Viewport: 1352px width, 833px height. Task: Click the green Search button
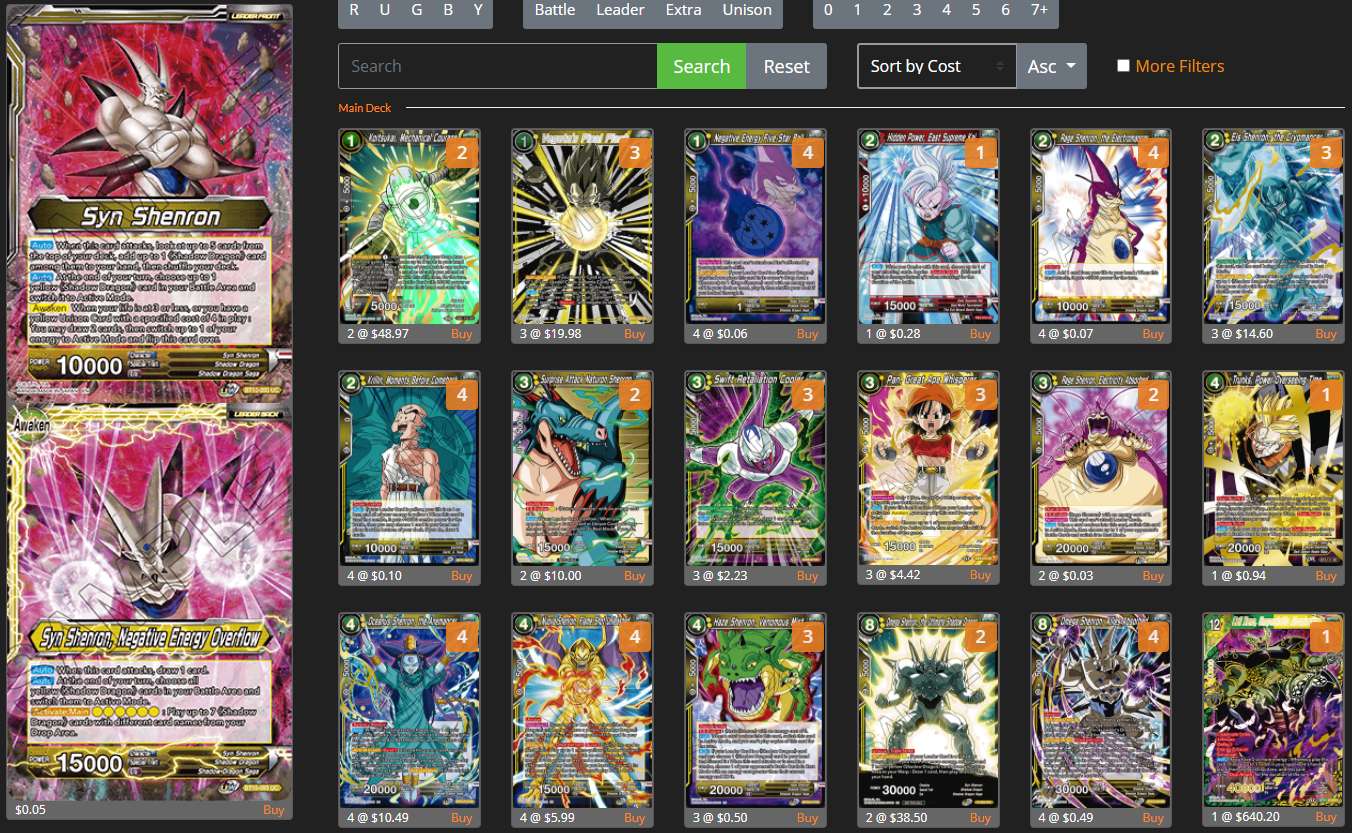701,65
